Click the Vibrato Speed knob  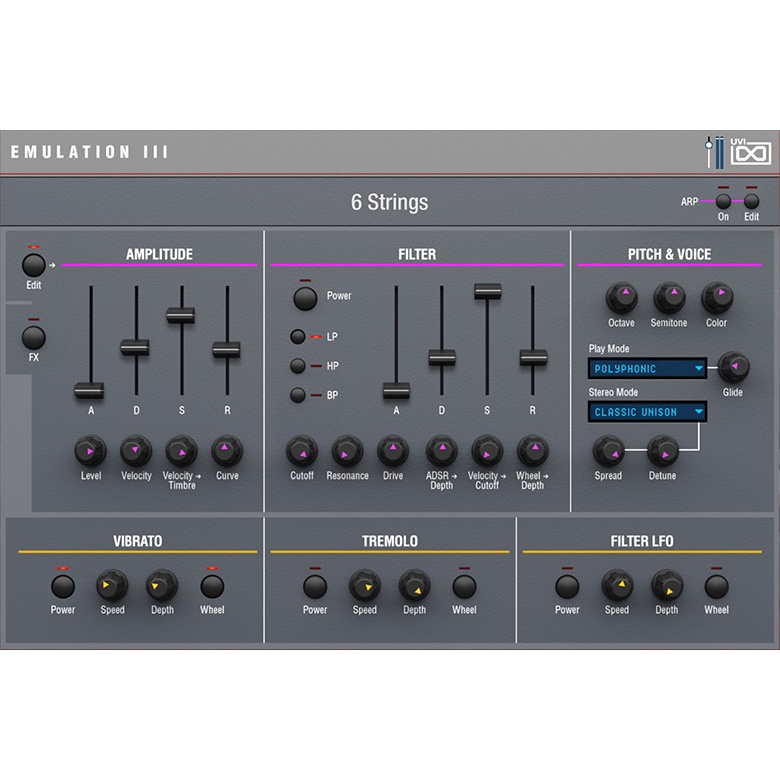click(112, 585)
